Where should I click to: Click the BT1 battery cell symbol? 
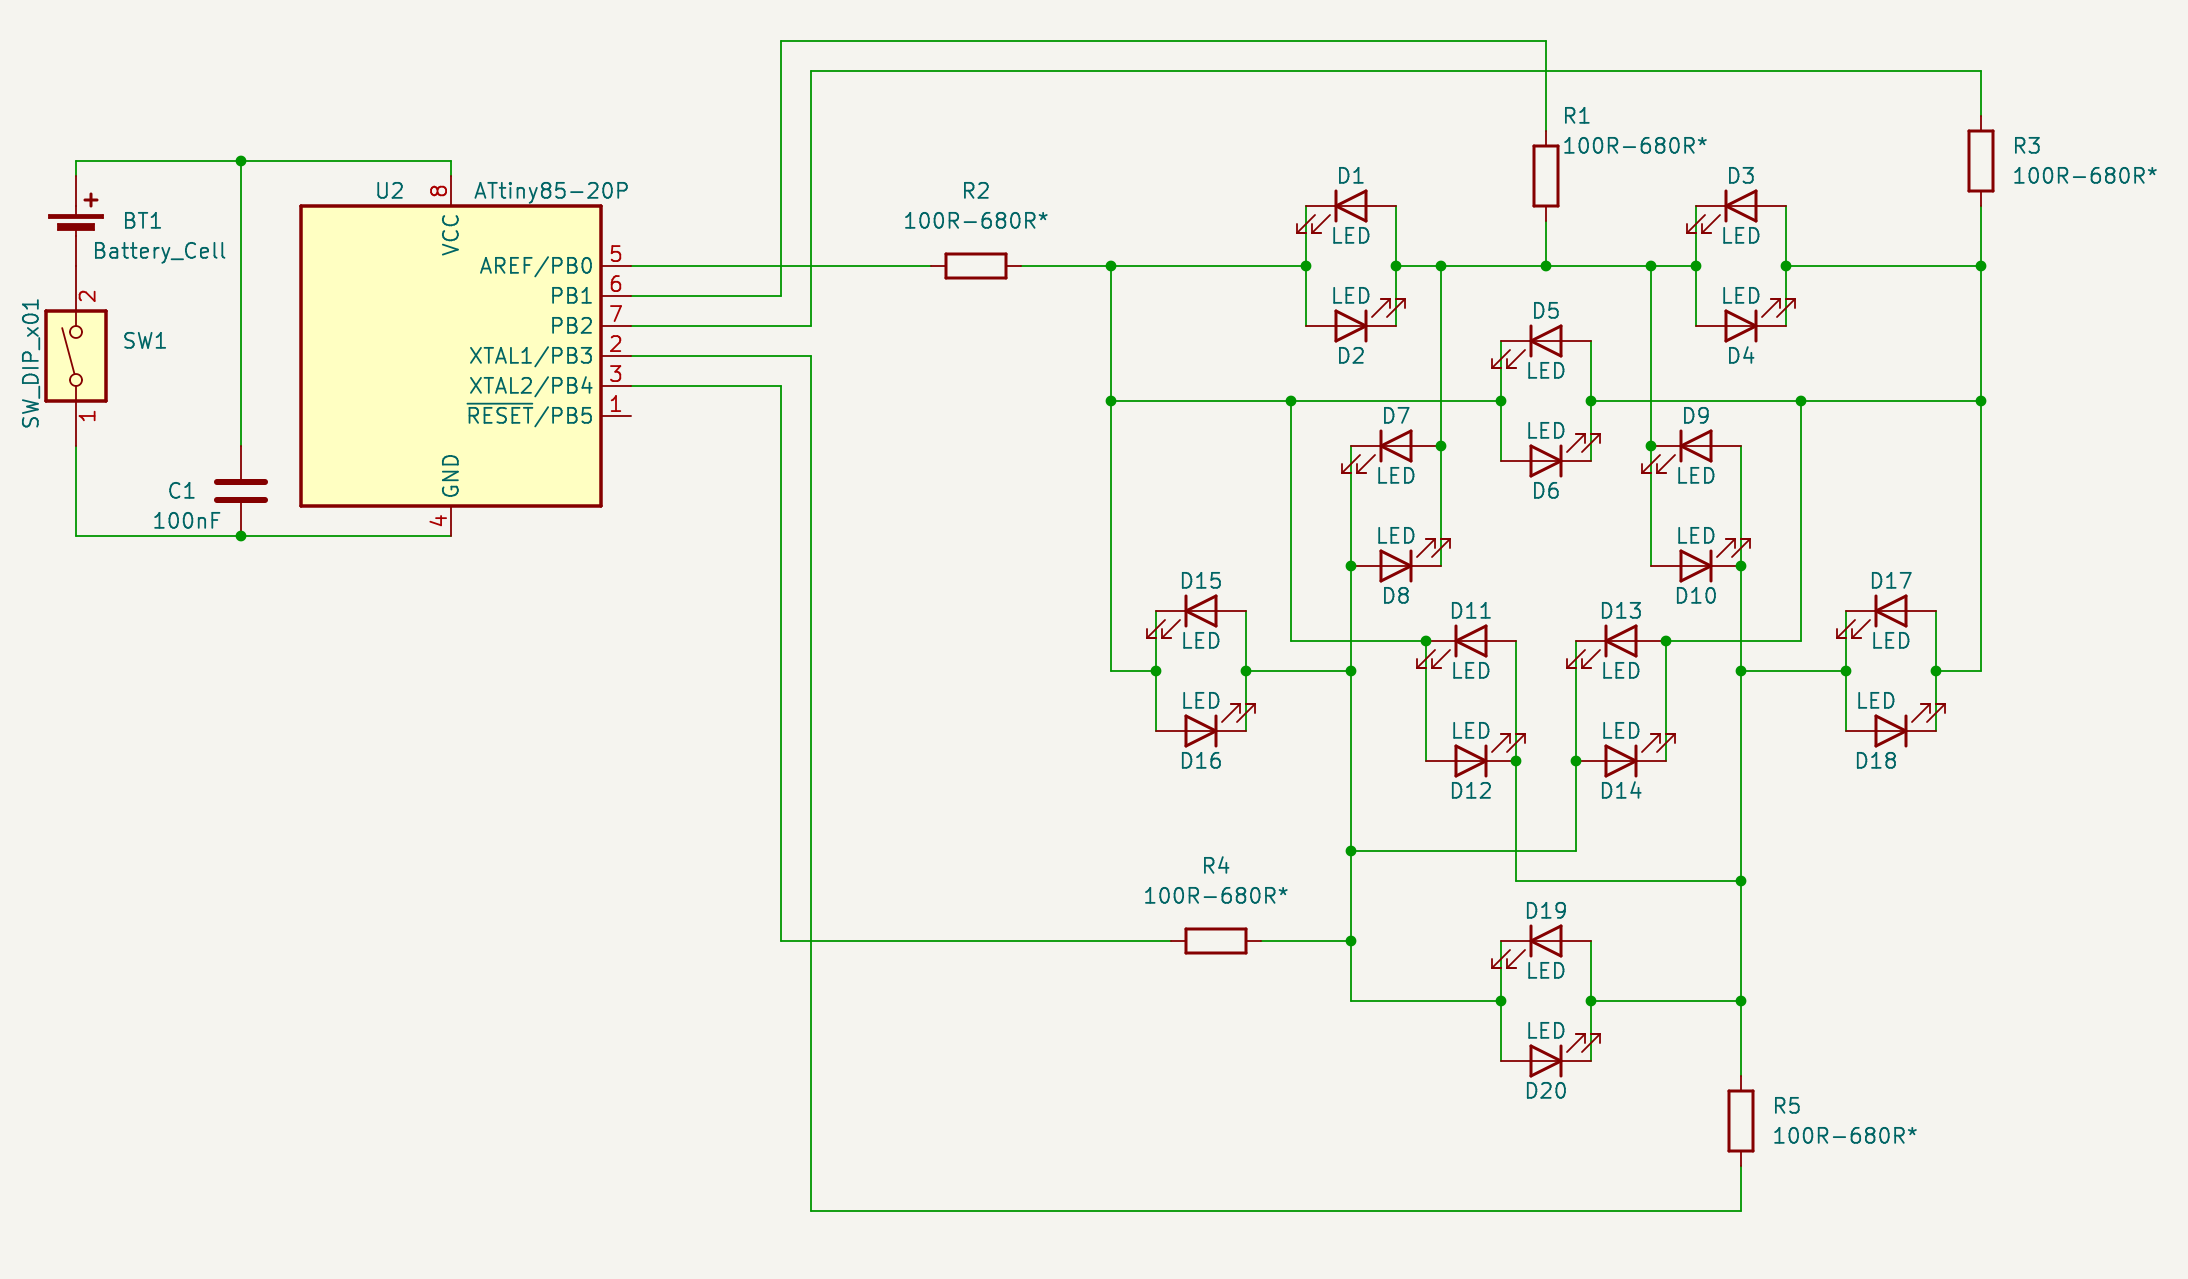(76, 221)
